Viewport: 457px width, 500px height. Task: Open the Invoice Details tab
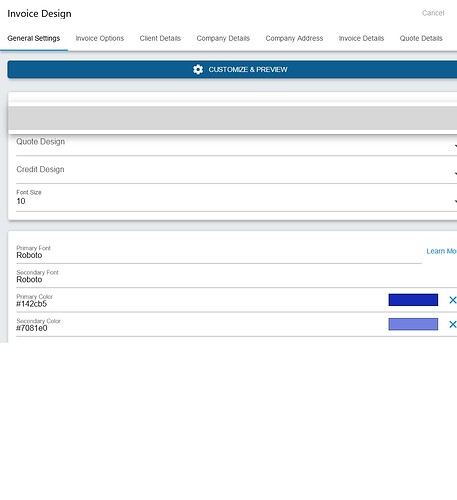tap(361, 38)
